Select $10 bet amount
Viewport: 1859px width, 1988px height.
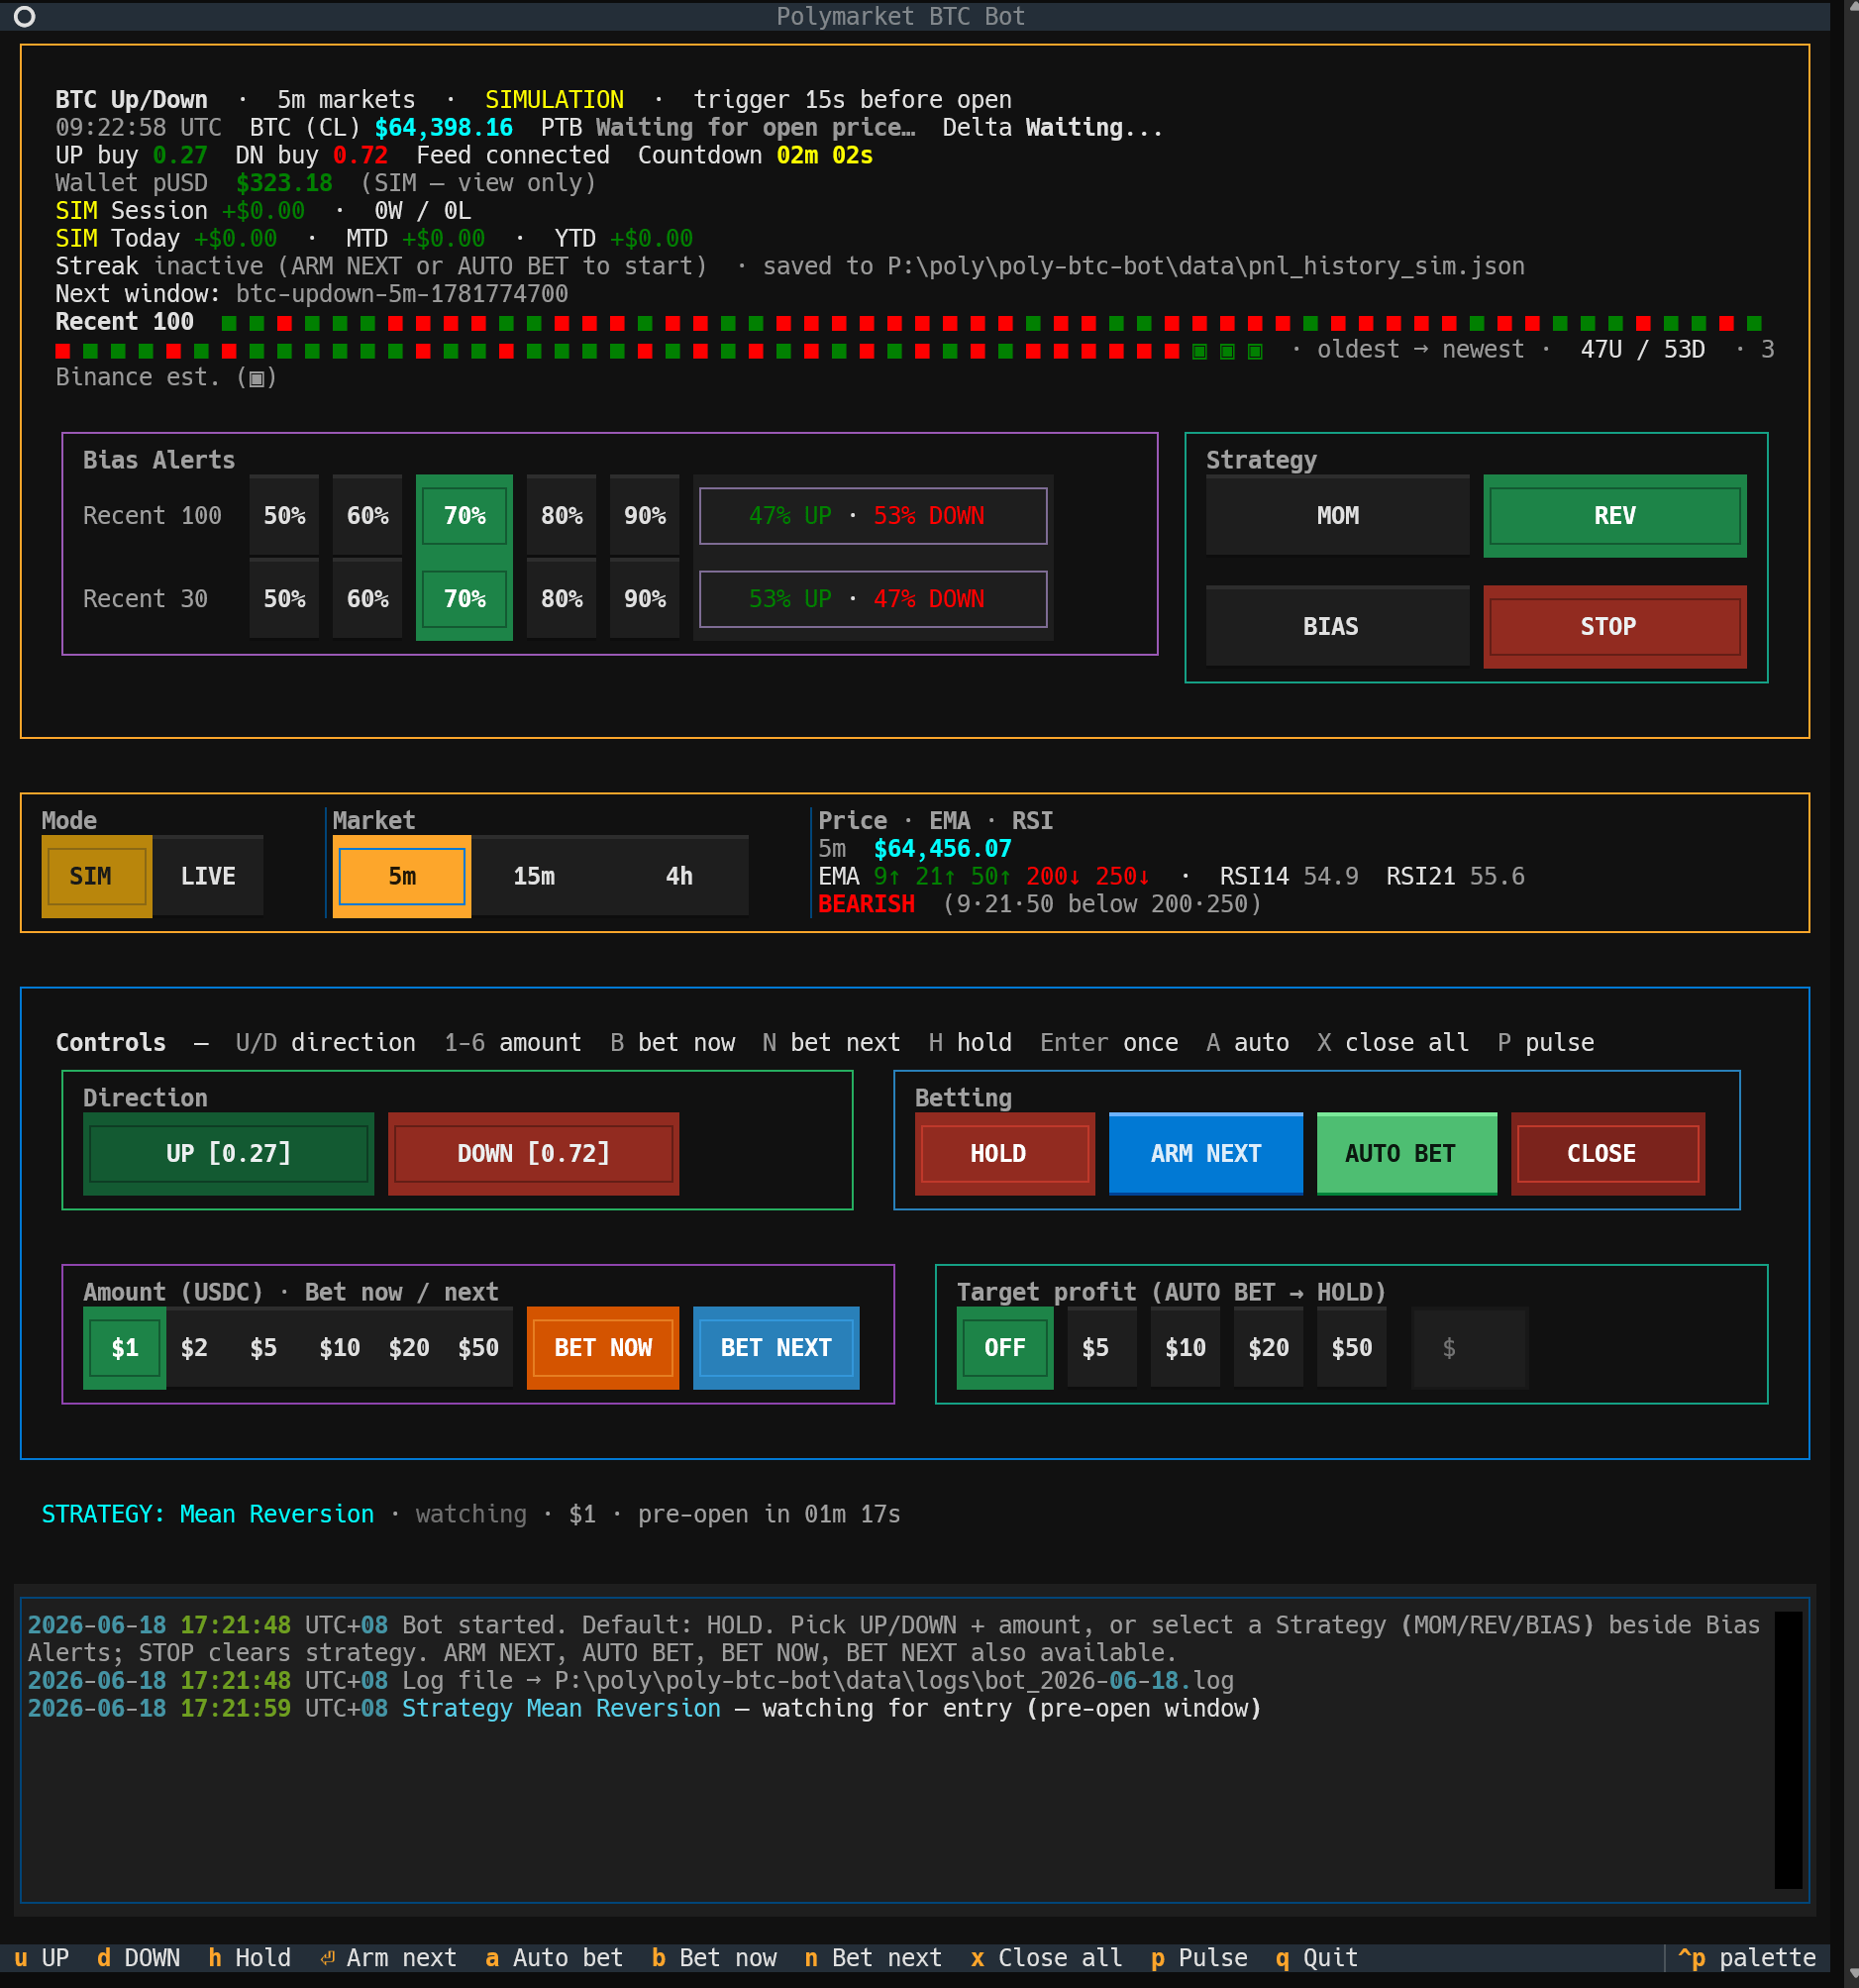tap(339, 1347)
